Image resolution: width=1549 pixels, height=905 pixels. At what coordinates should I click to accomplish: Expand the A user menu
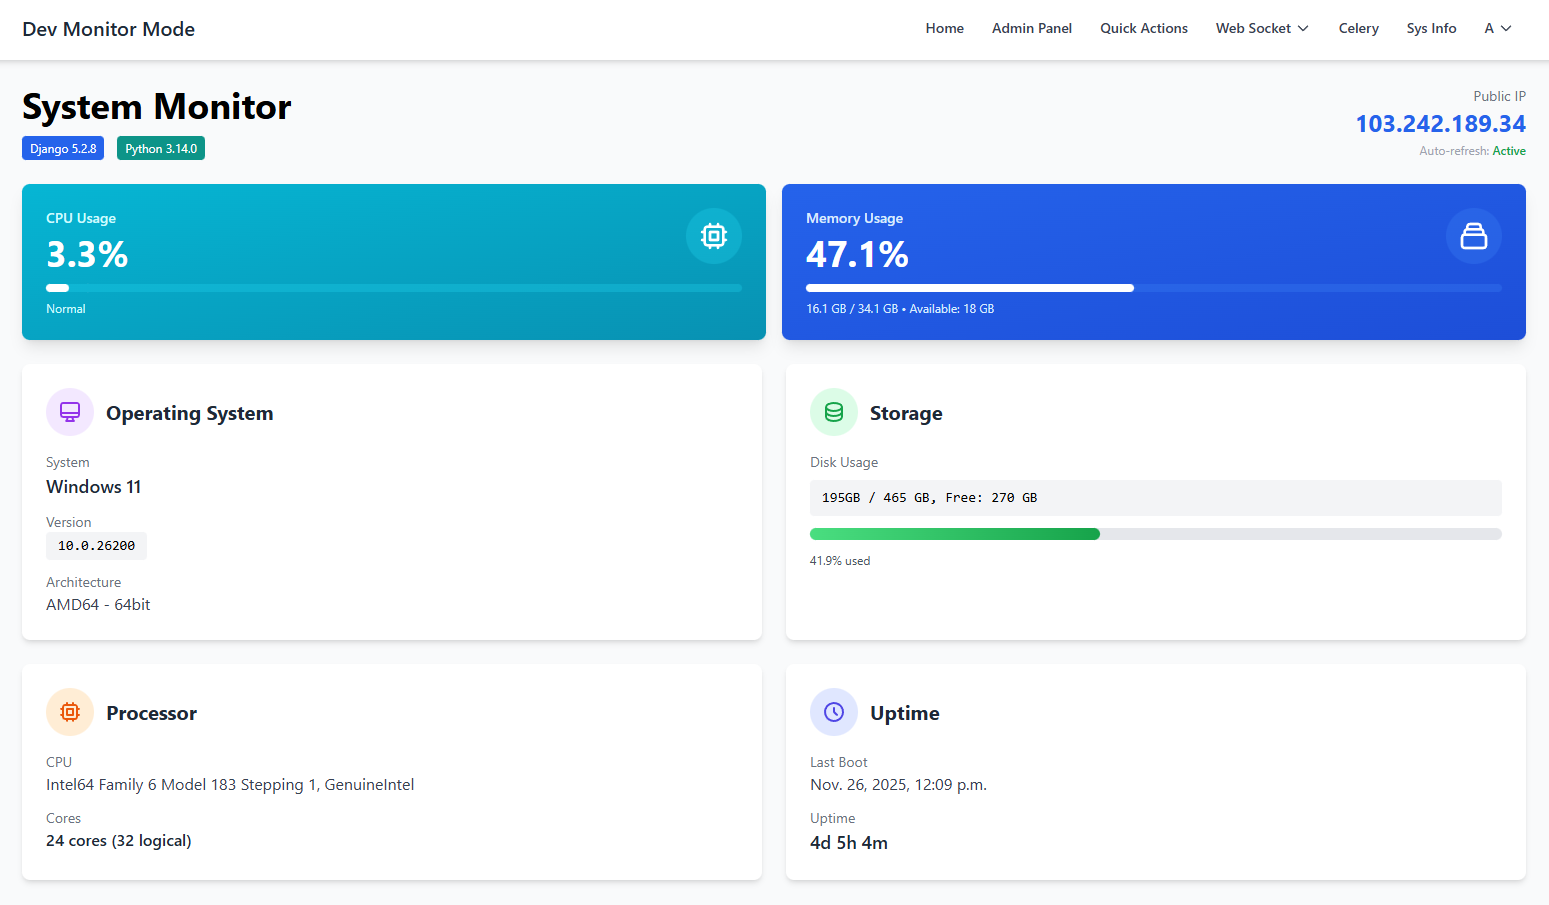pyautogui.click(x=1497, y=28)
